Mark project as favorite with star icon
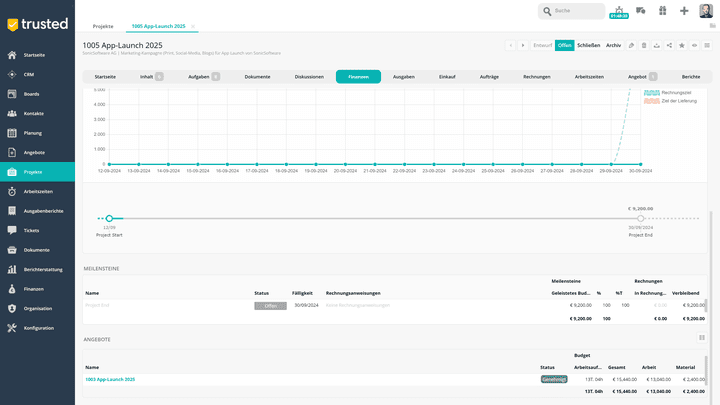Screen dimensions: 720x405 point(681,45)
